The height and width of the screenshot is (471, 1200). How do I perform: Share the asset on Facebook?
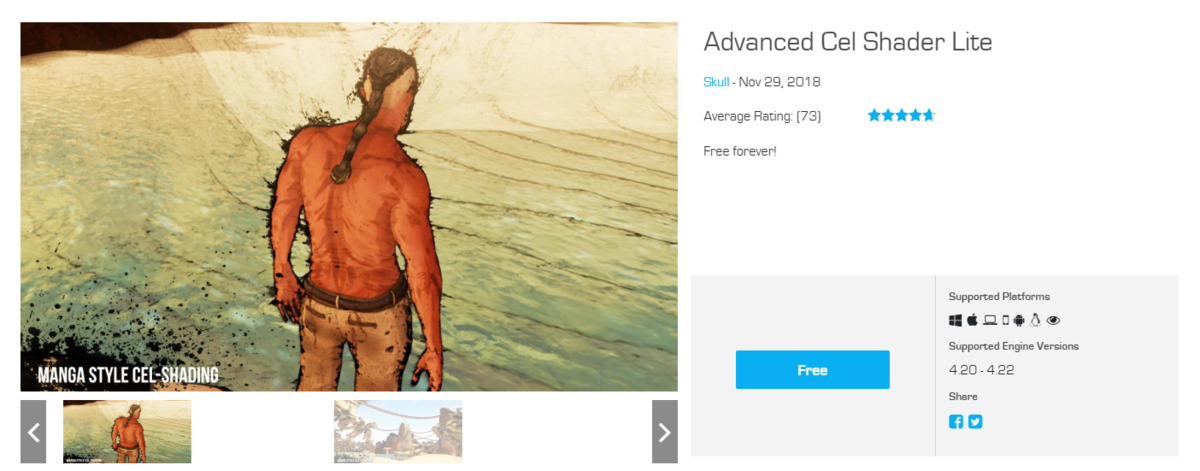coord(956,422)
